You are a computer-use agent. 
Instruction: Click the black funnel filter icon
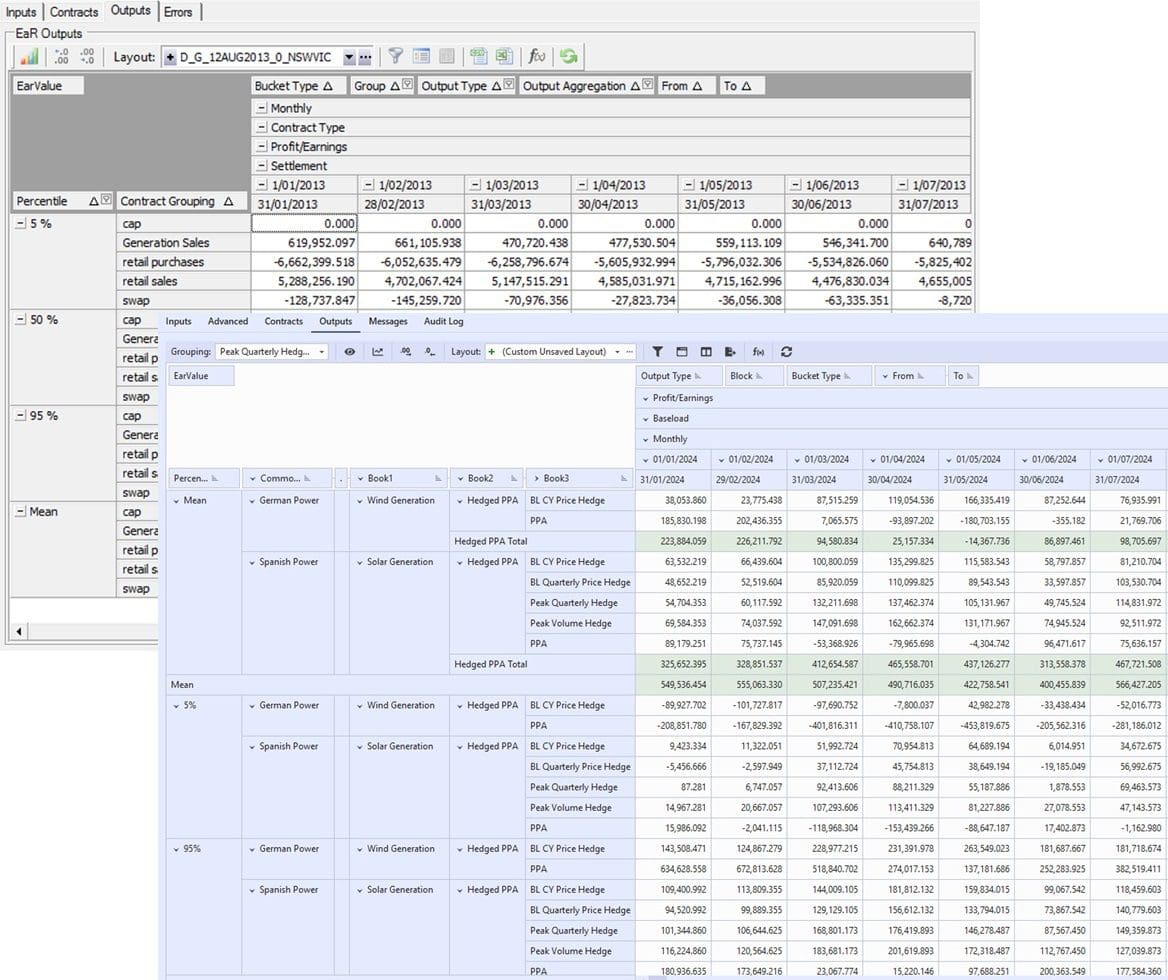pyautogui.click(x=657, y=351)
